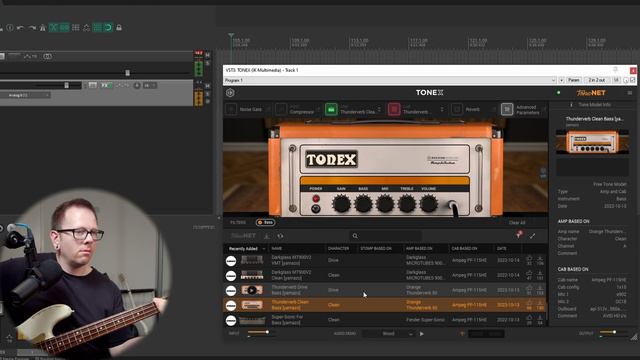Play the audio demo
This screenshot has height=360, width=640.
point(422,333)
